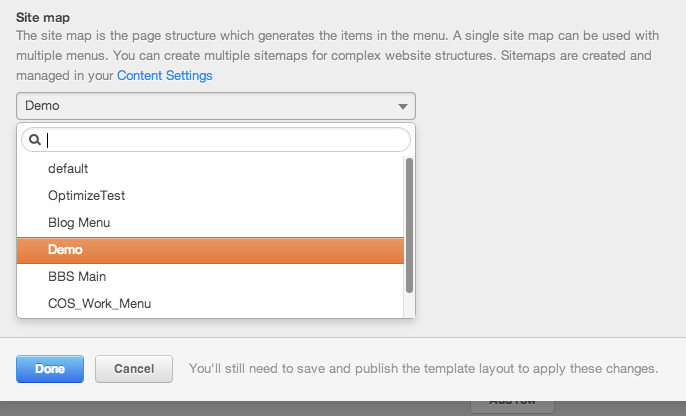
Task: Click the site map description paragraph
Action: [337, 56]
